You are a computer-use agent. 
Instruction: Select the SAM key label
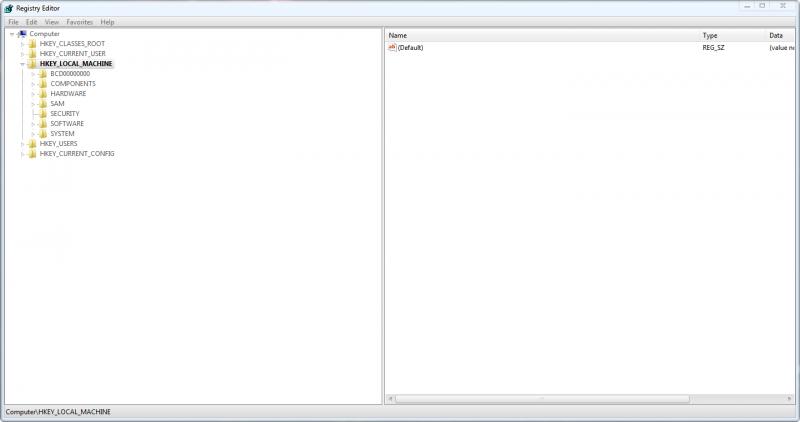coord(57,104)
